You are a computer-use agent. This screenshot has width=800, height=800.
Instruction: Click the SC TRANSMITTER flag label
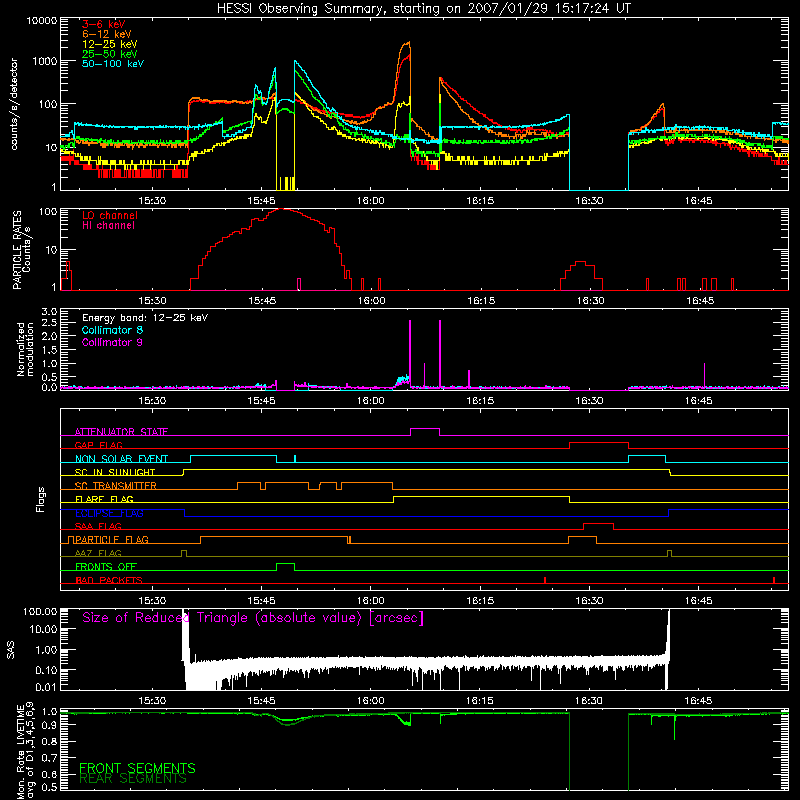(116, 486)
